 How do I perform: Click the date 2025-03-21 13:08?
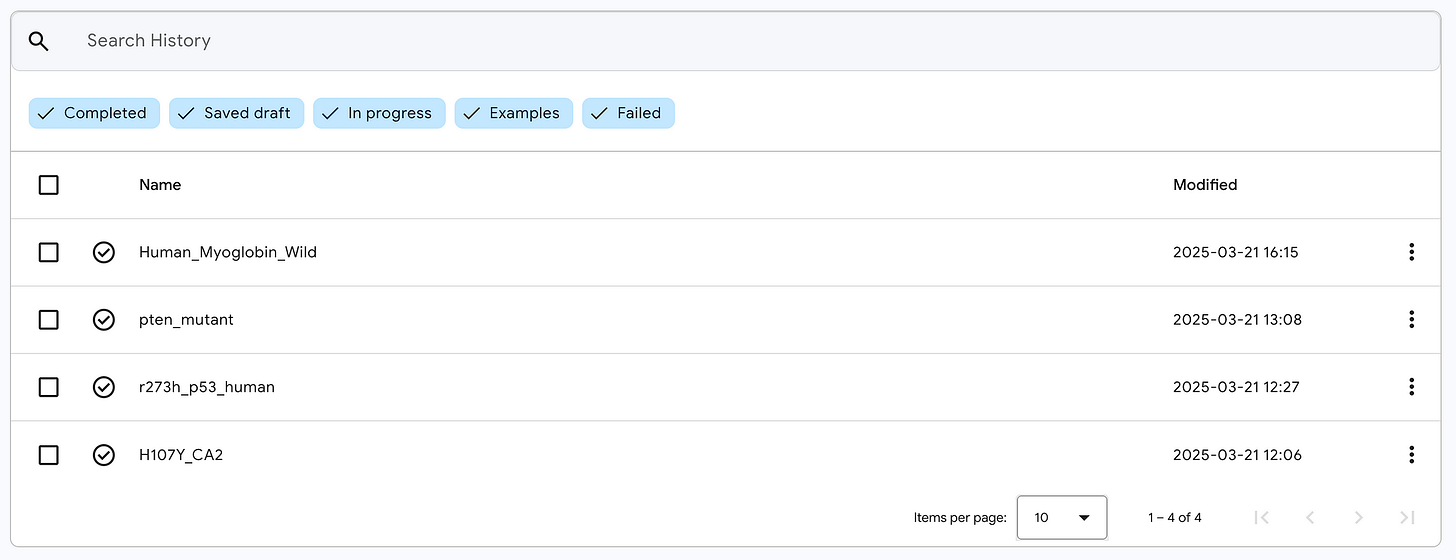[1237, 319]
